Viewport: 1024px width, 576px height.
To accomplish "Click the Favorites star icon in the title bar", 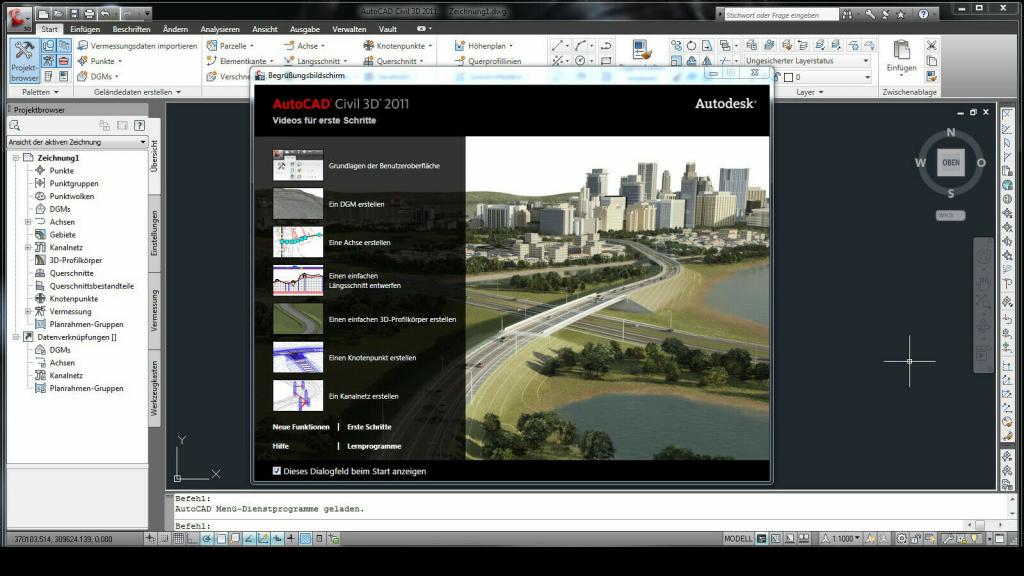I will [x=901, y=14].
